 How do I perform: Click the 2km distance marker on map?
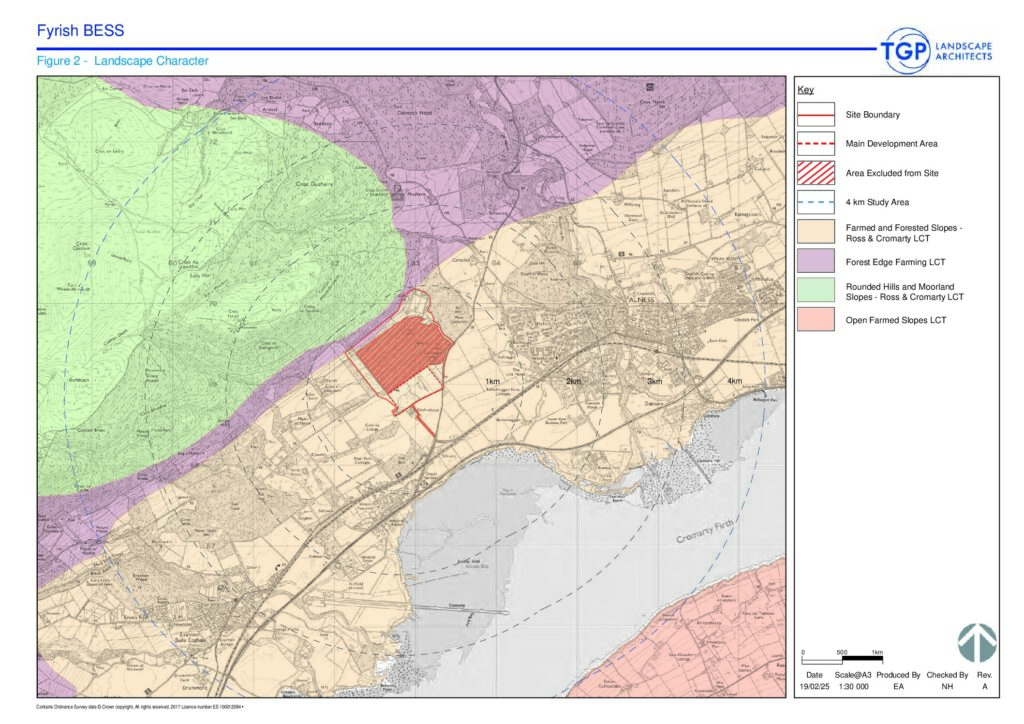pos(573,382)
